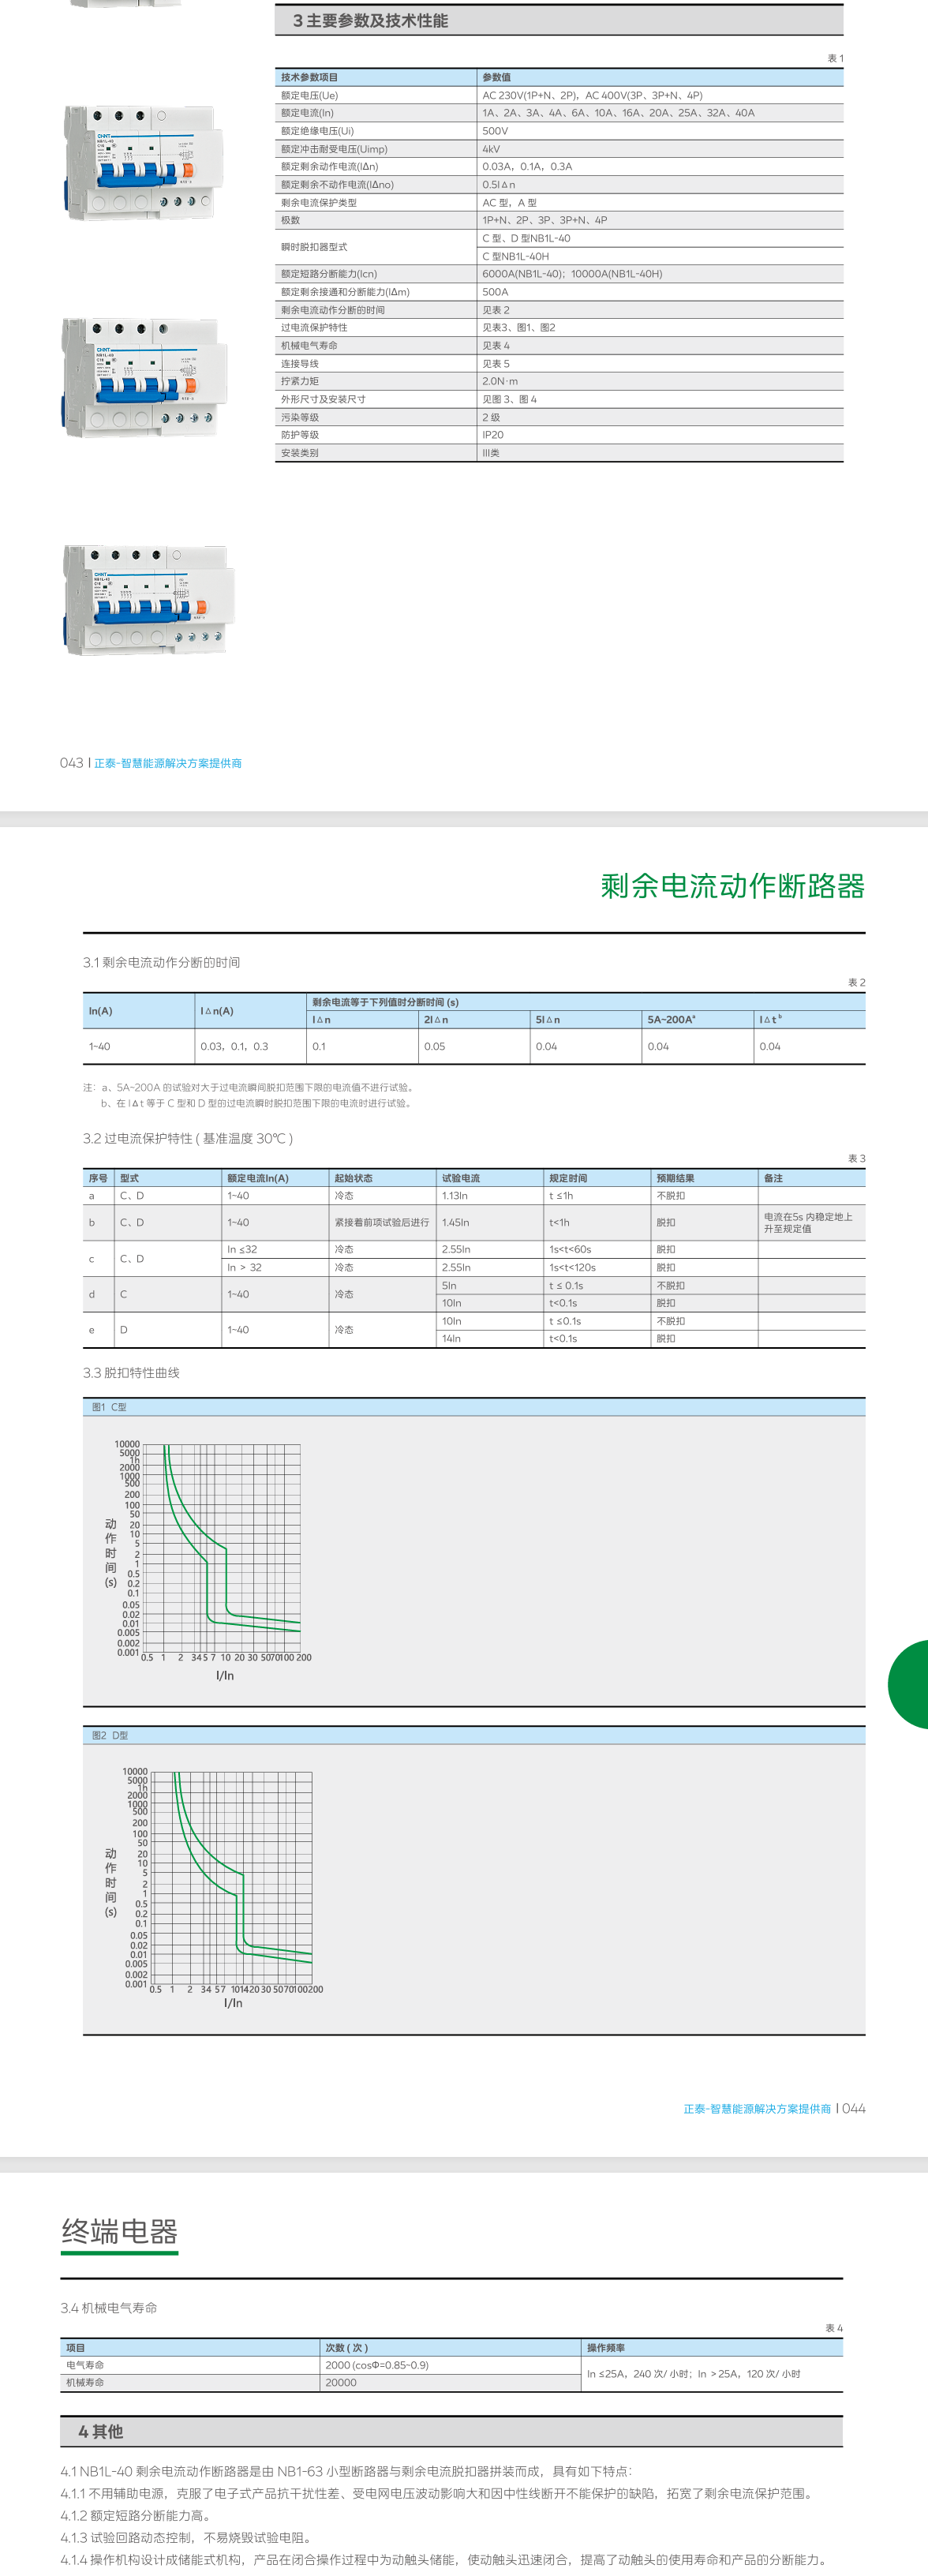
Task: Click the bottom circuit breaker product image
Action: tap(147, 599)
